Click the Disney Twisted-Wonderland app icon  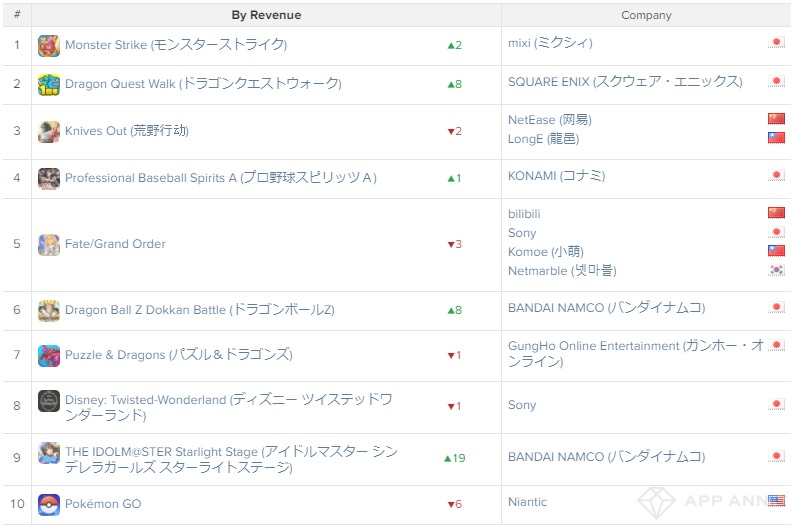point(49,401)
